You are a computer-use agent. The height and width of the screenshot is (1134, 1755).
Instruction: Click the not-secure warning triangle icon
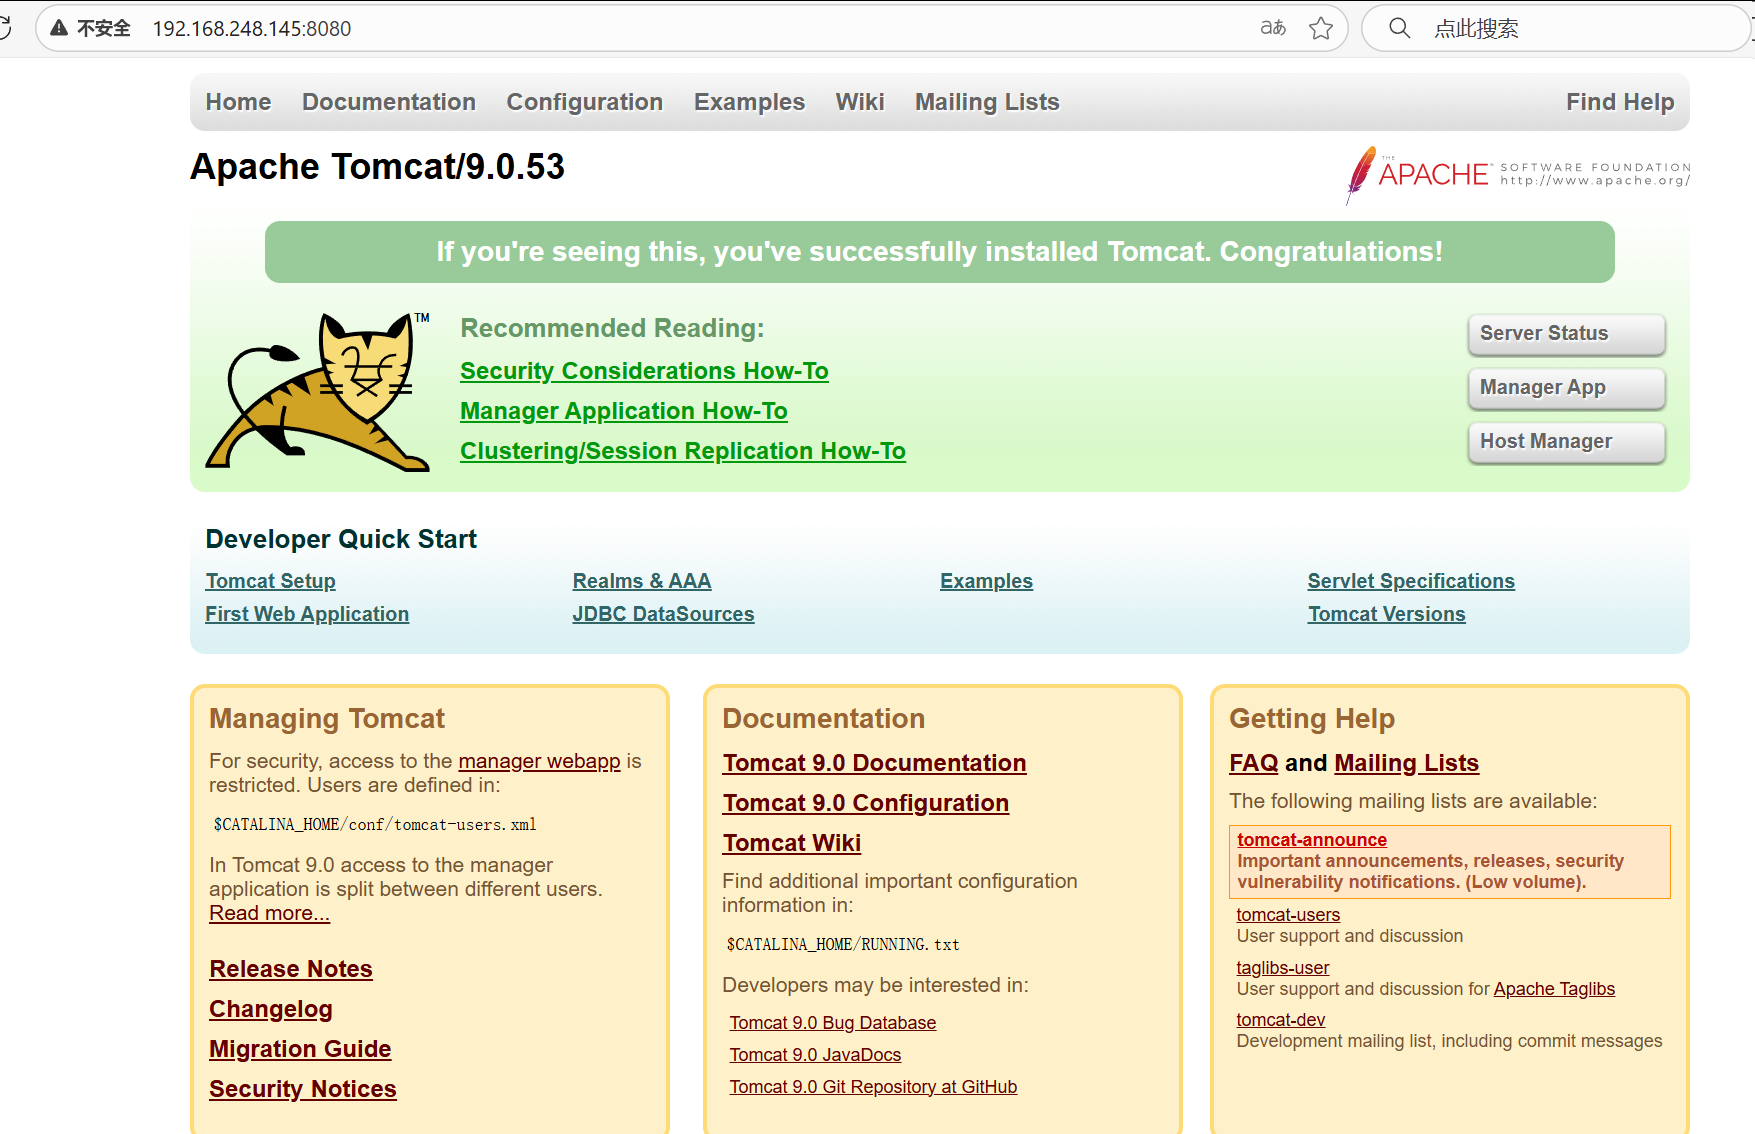tap(59, 28)
